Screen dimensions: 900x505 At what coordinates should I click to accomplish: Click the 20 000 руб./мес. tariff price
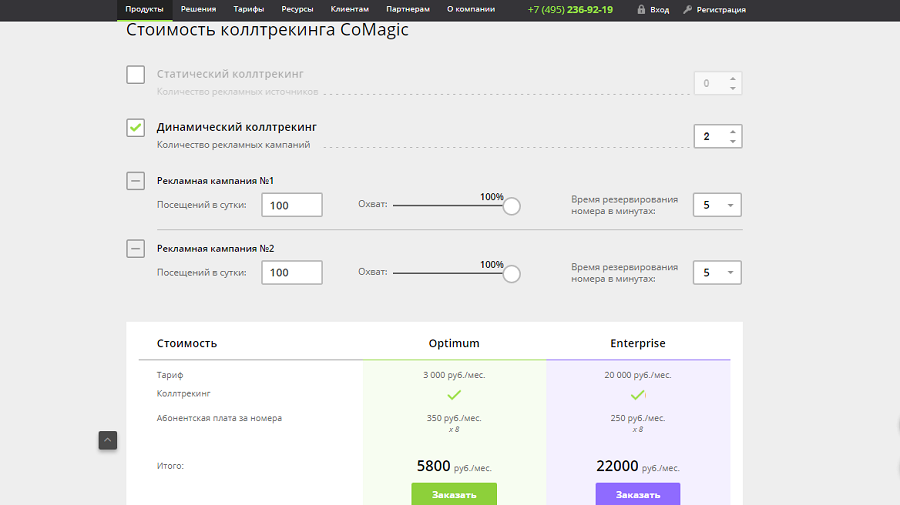638,375
